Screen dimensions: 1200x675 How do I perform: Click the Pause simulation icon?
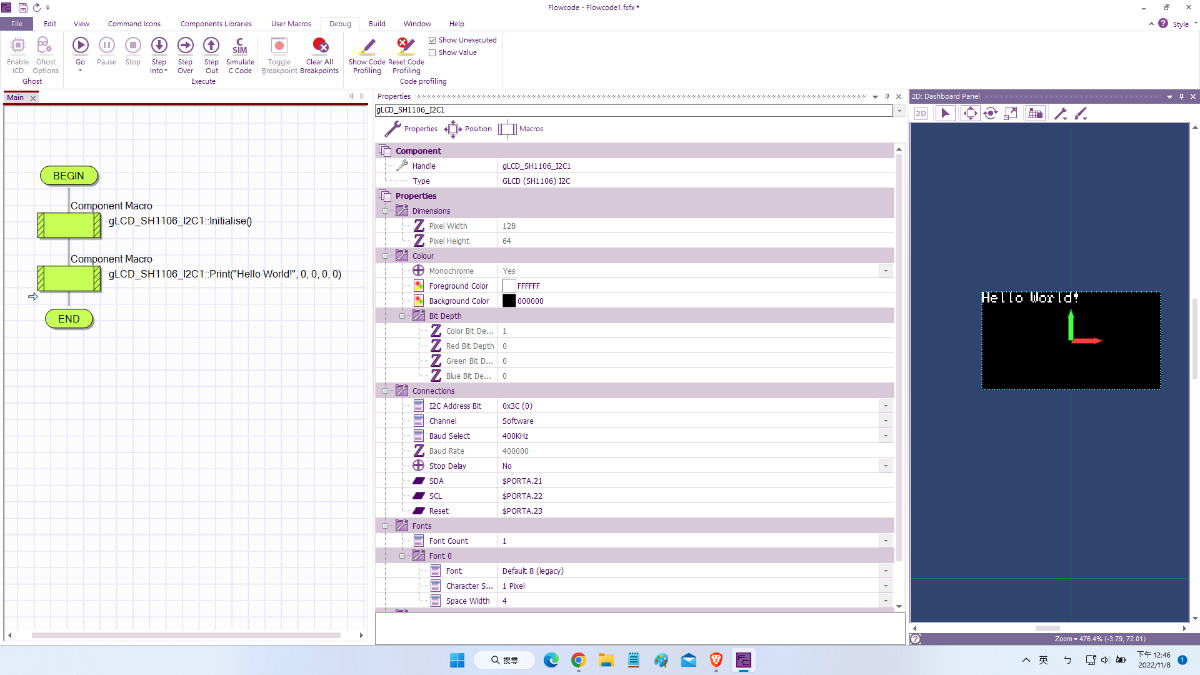click(107, 45)
